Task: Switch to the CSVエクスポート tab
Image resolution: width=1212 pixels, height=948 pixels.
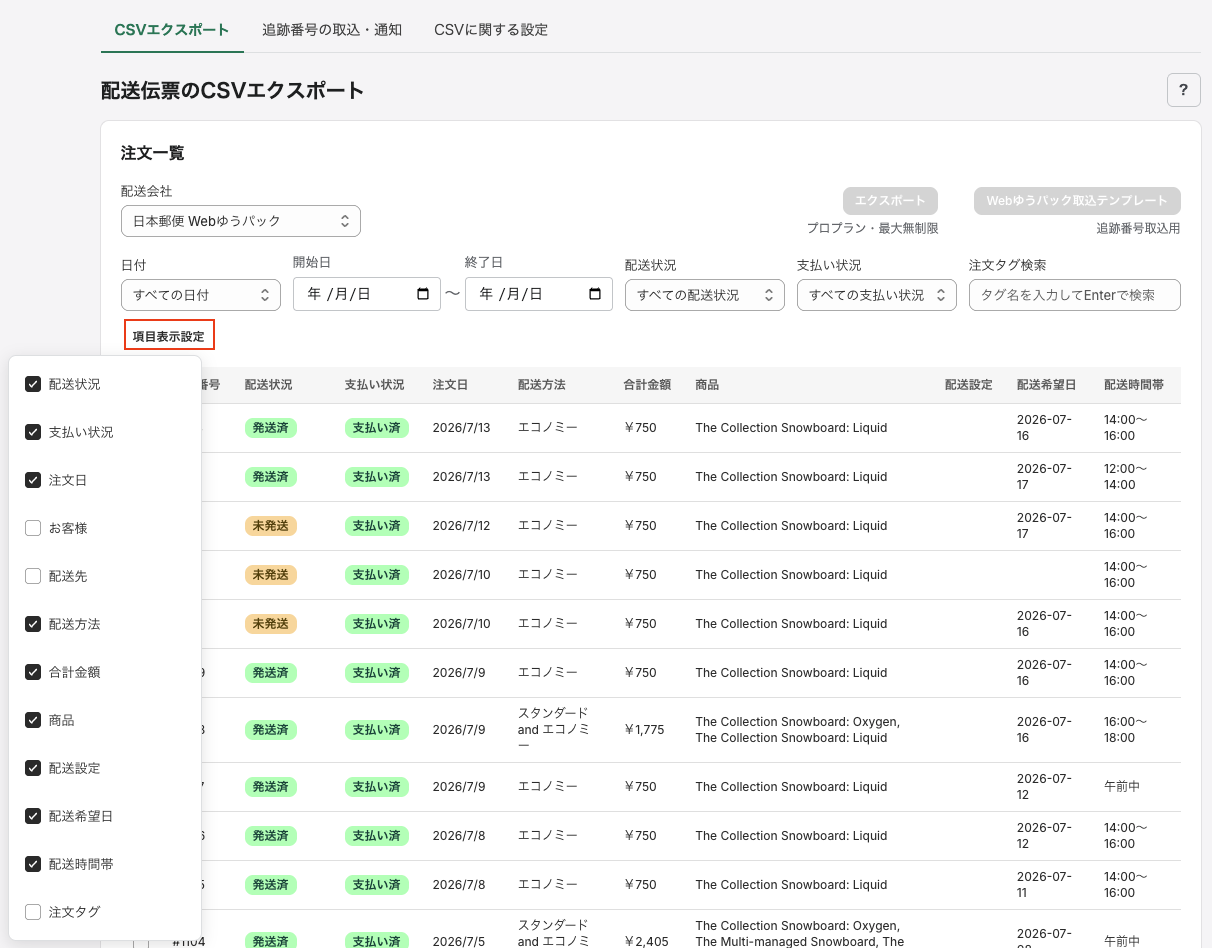Action: tap(172, 30)
